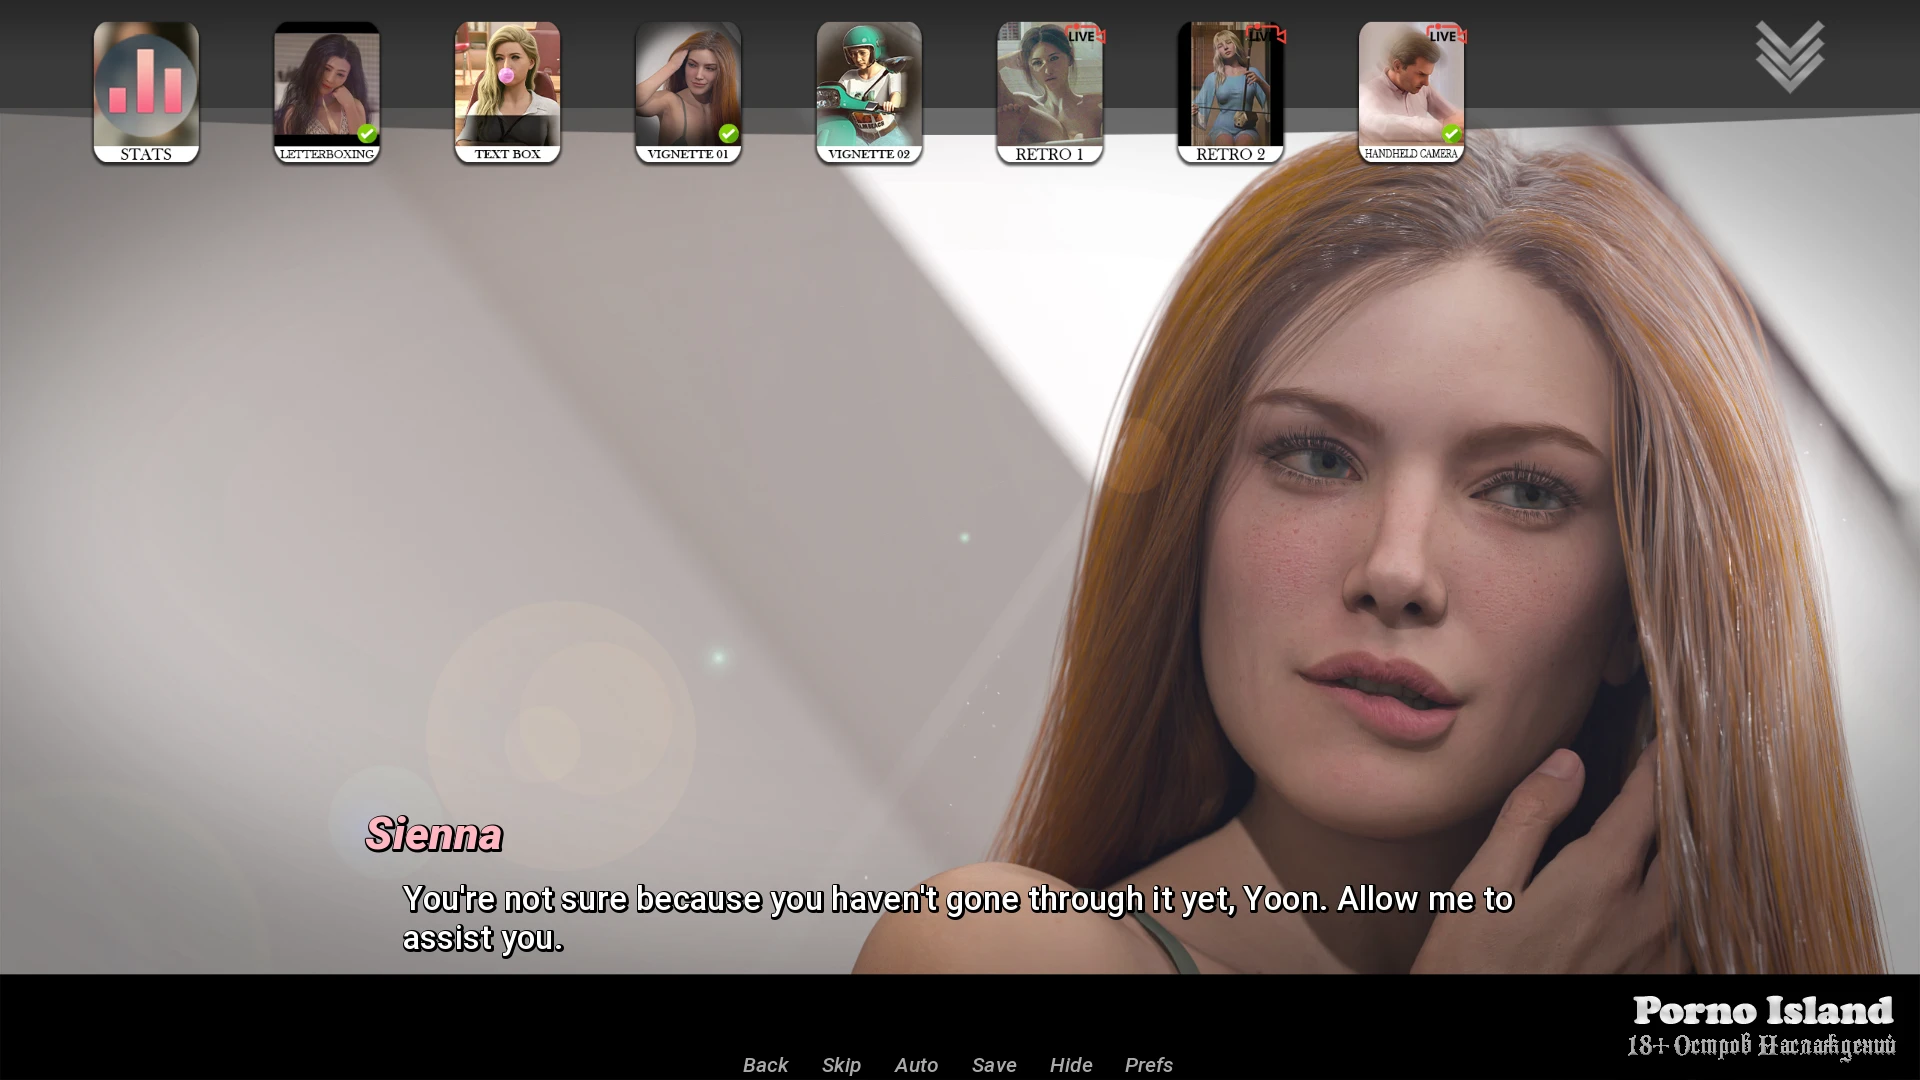This screenshot has width=1920, height=1080.
Task: Click the Sienna speaker name label
Action: pyautogui.click(x=434, y=835)
